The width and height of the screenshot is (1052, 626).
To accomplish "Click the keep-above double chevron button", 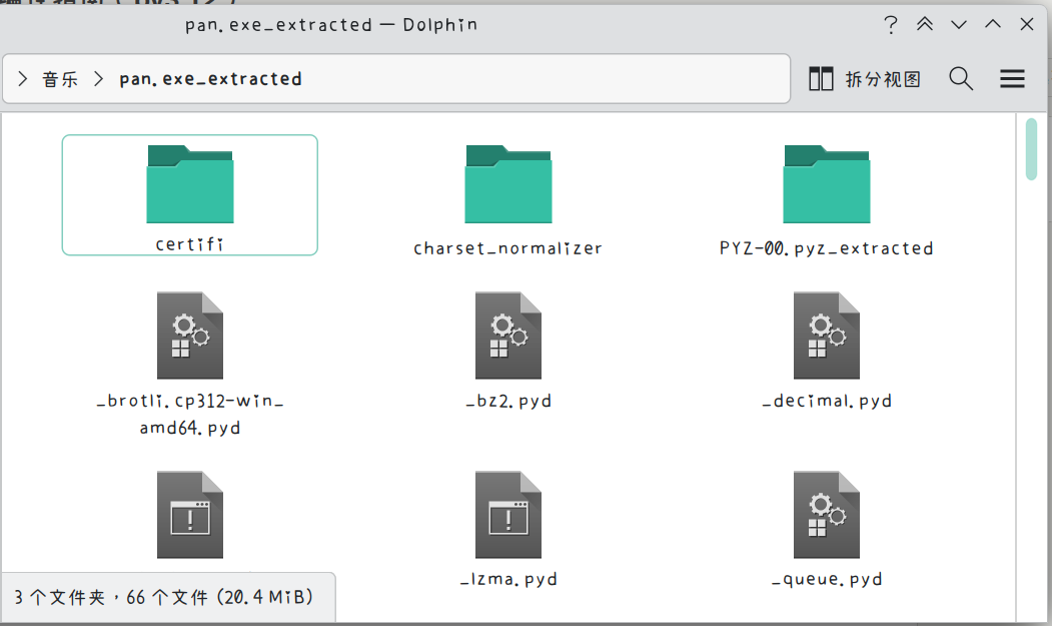I will 925,25.
